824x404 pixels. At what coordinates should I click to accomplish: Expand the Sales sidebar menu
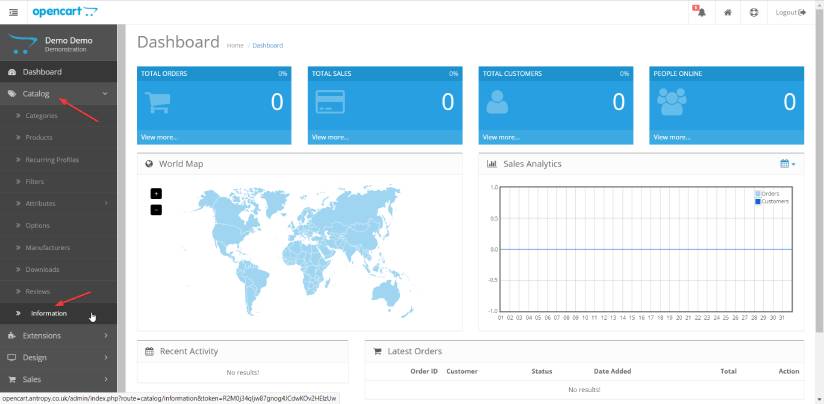pyautogui.click(x=57, y=379)
